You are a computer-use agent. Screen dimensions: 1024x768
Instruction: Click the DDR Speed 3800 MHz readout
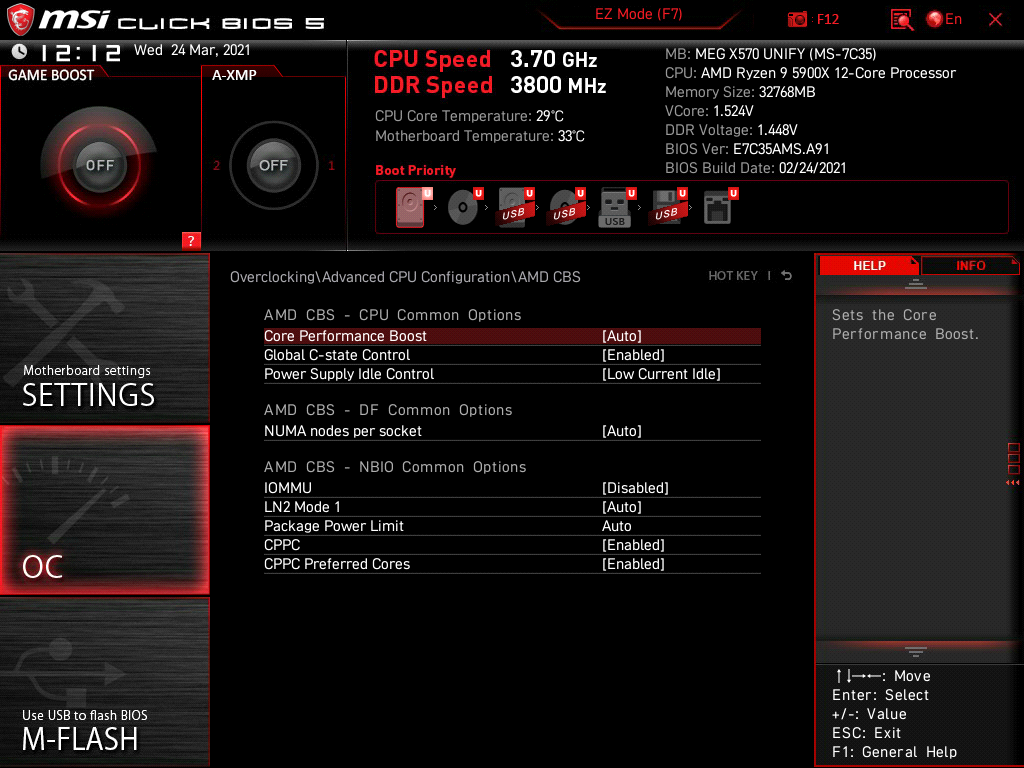490,85
